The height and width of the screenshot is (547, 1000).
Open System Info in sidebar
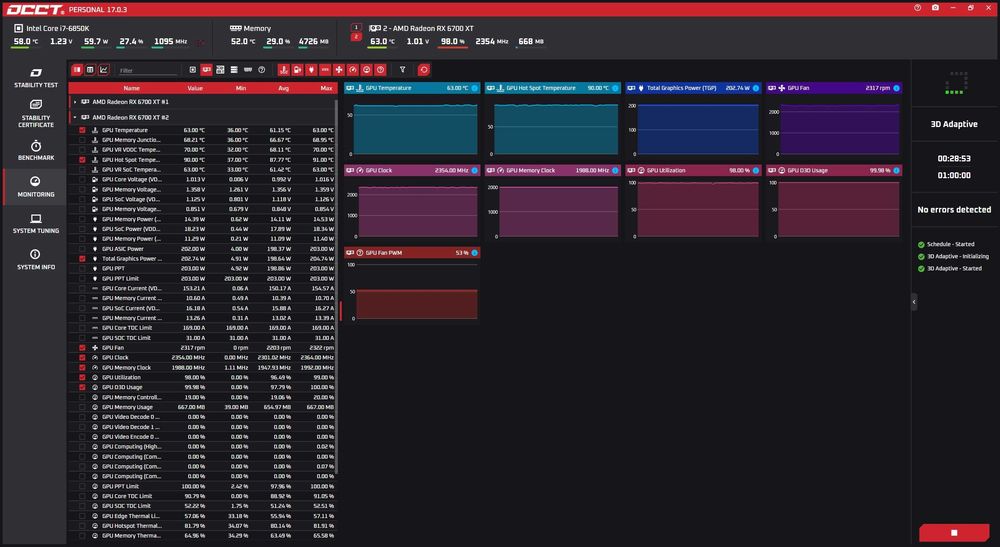[36, 259]
